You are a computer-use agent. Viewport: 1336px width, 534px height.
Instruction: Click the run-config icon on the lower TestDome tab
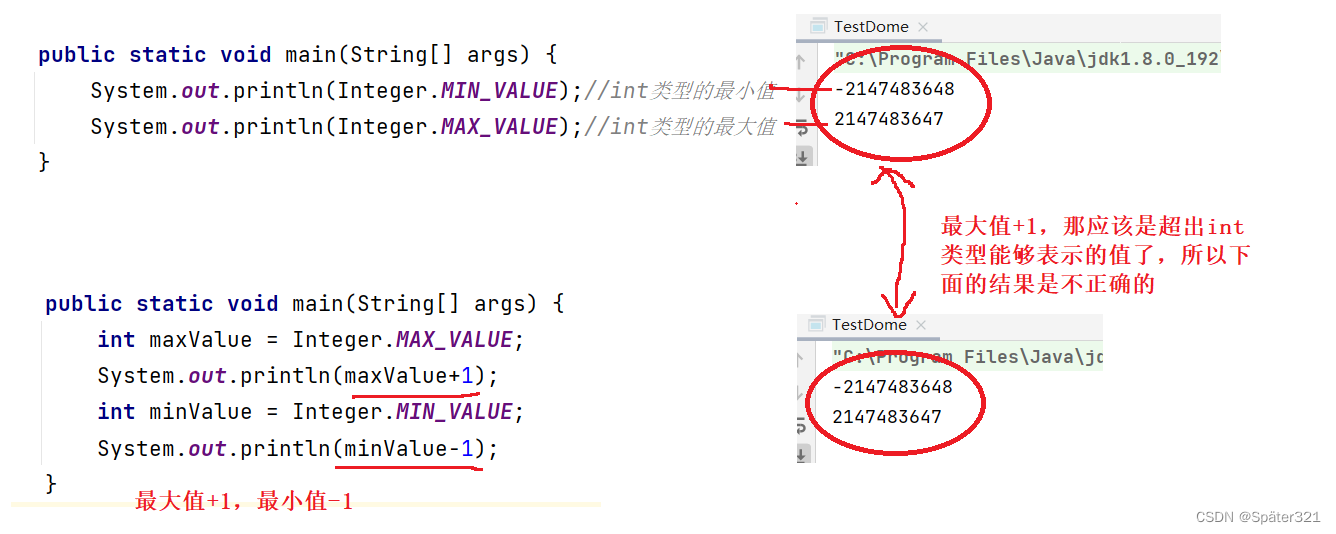(816, 325)
